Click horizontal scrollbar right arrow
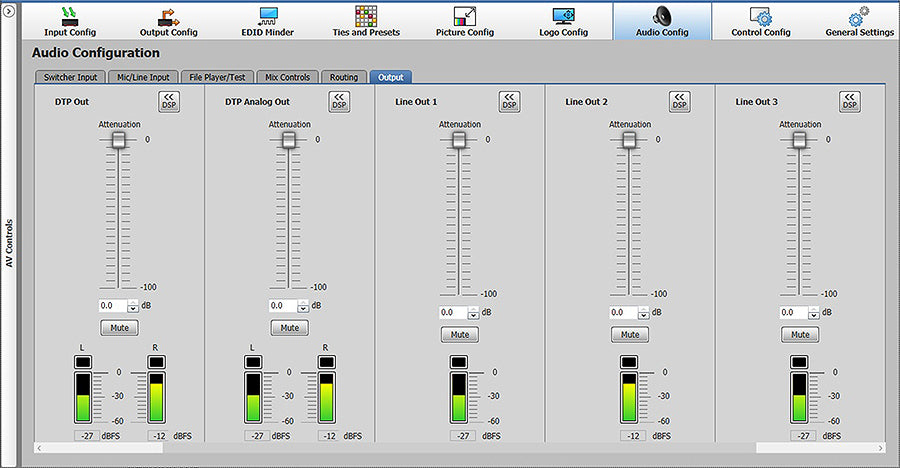Image resolution: width=900 pixels, height=468 pixels. coord(880,448)
